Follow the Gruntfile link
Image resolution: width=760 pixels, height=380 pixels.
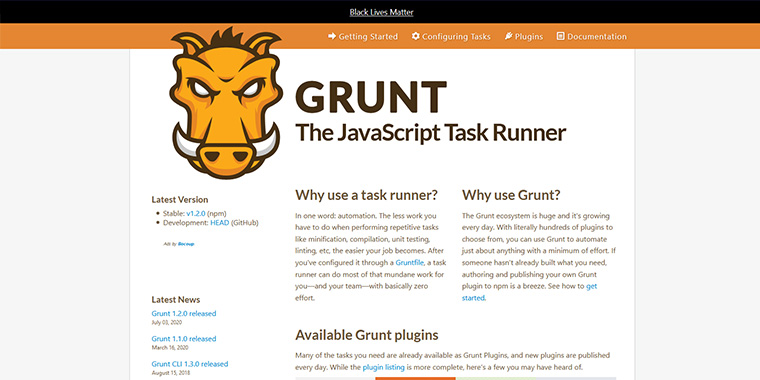[x=410, y=263]
